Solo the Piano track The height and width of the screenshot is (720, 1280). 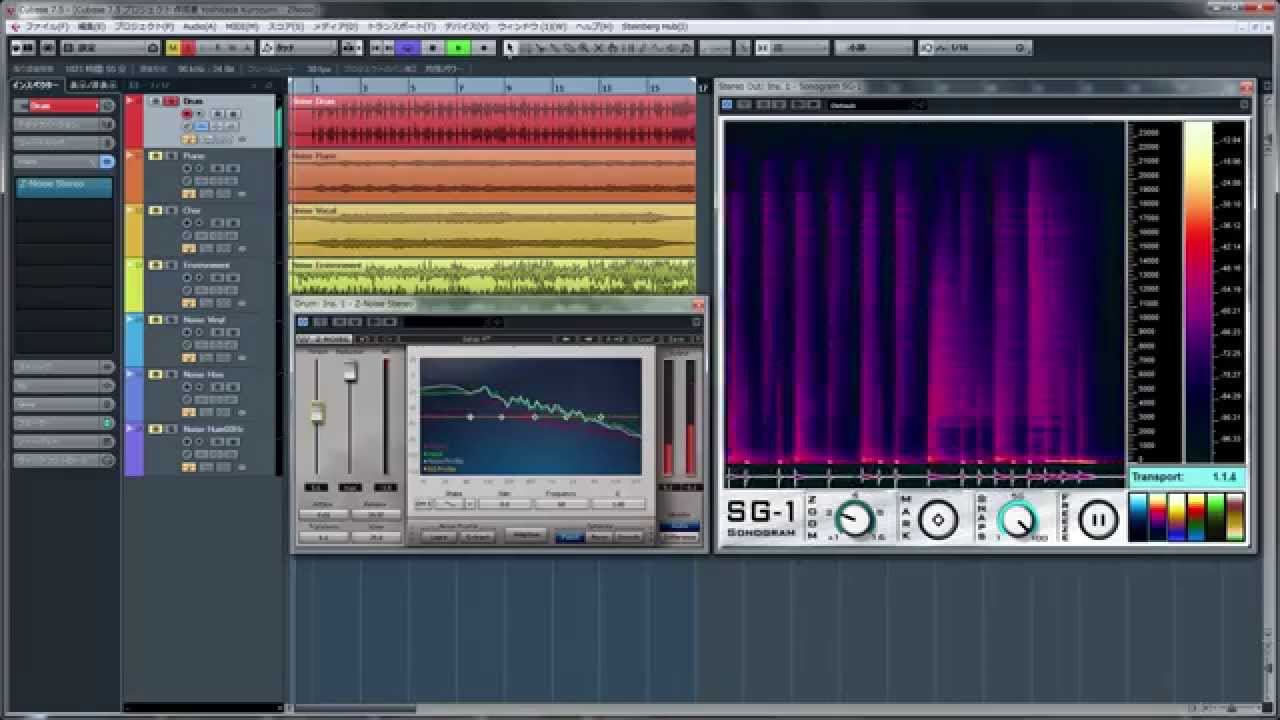171,155
